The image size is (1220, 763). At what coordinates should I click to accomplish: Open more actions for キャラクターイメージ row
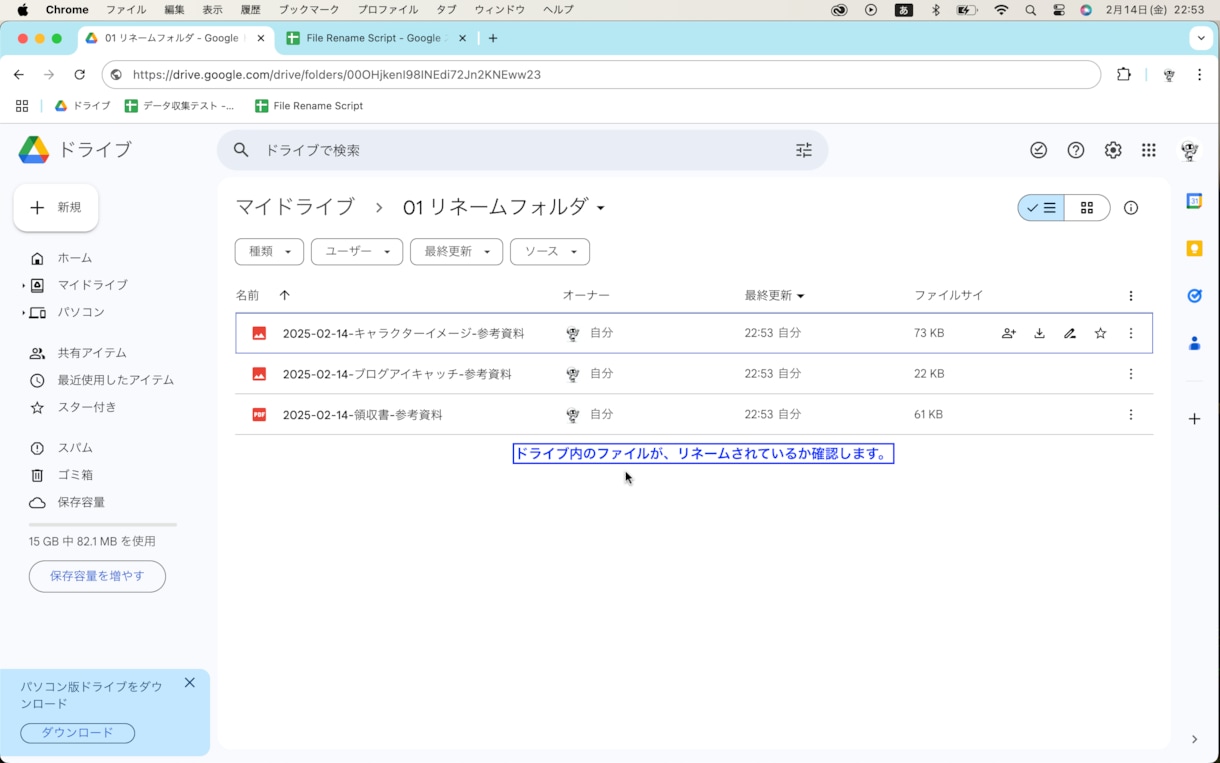tap(1131, 333)
